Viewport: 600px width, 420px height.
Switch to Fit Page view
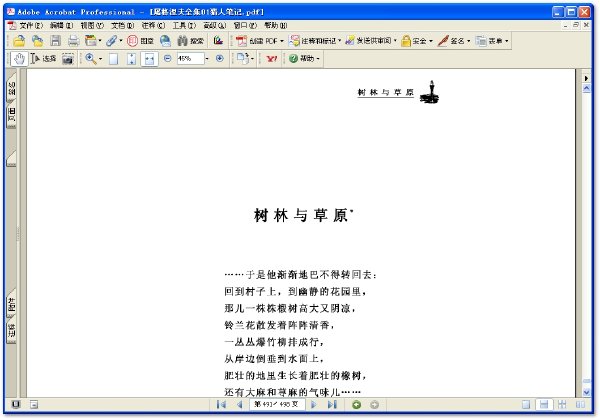tap(131, 59)
